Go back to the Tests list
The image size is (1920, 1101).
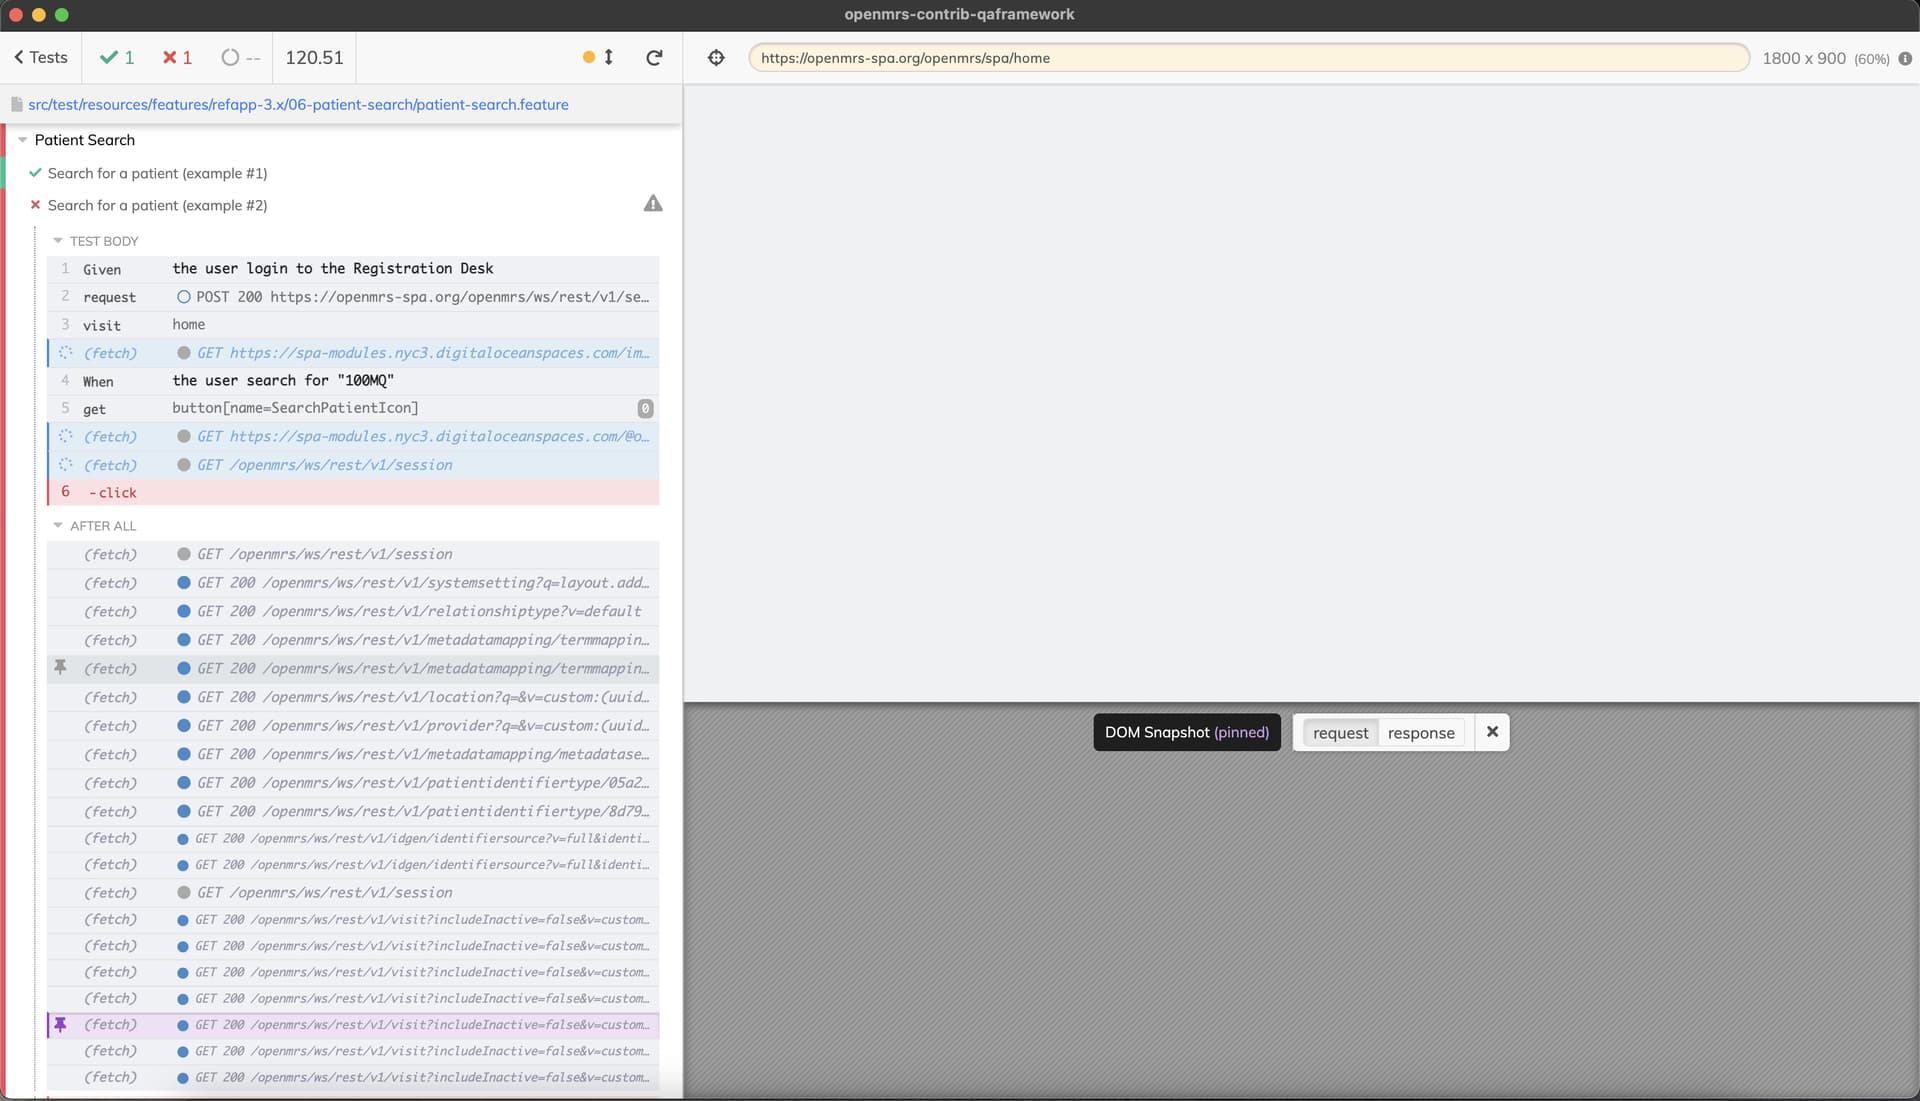tap(41, 57)
